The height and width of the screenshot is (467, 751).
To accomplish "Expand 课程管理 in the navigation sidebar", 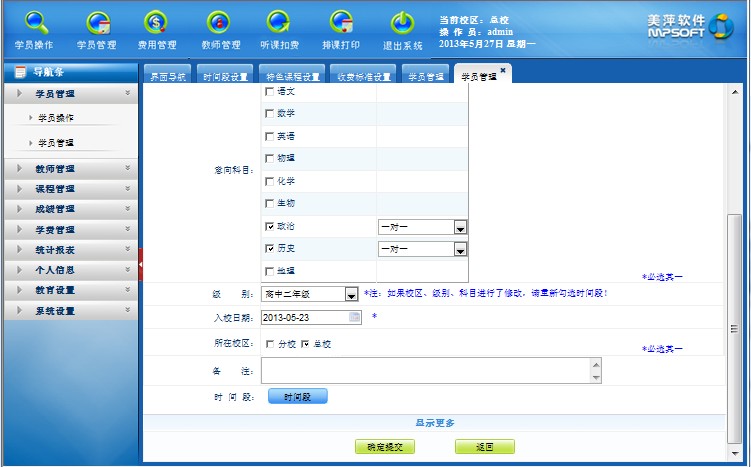I will 69,189.
